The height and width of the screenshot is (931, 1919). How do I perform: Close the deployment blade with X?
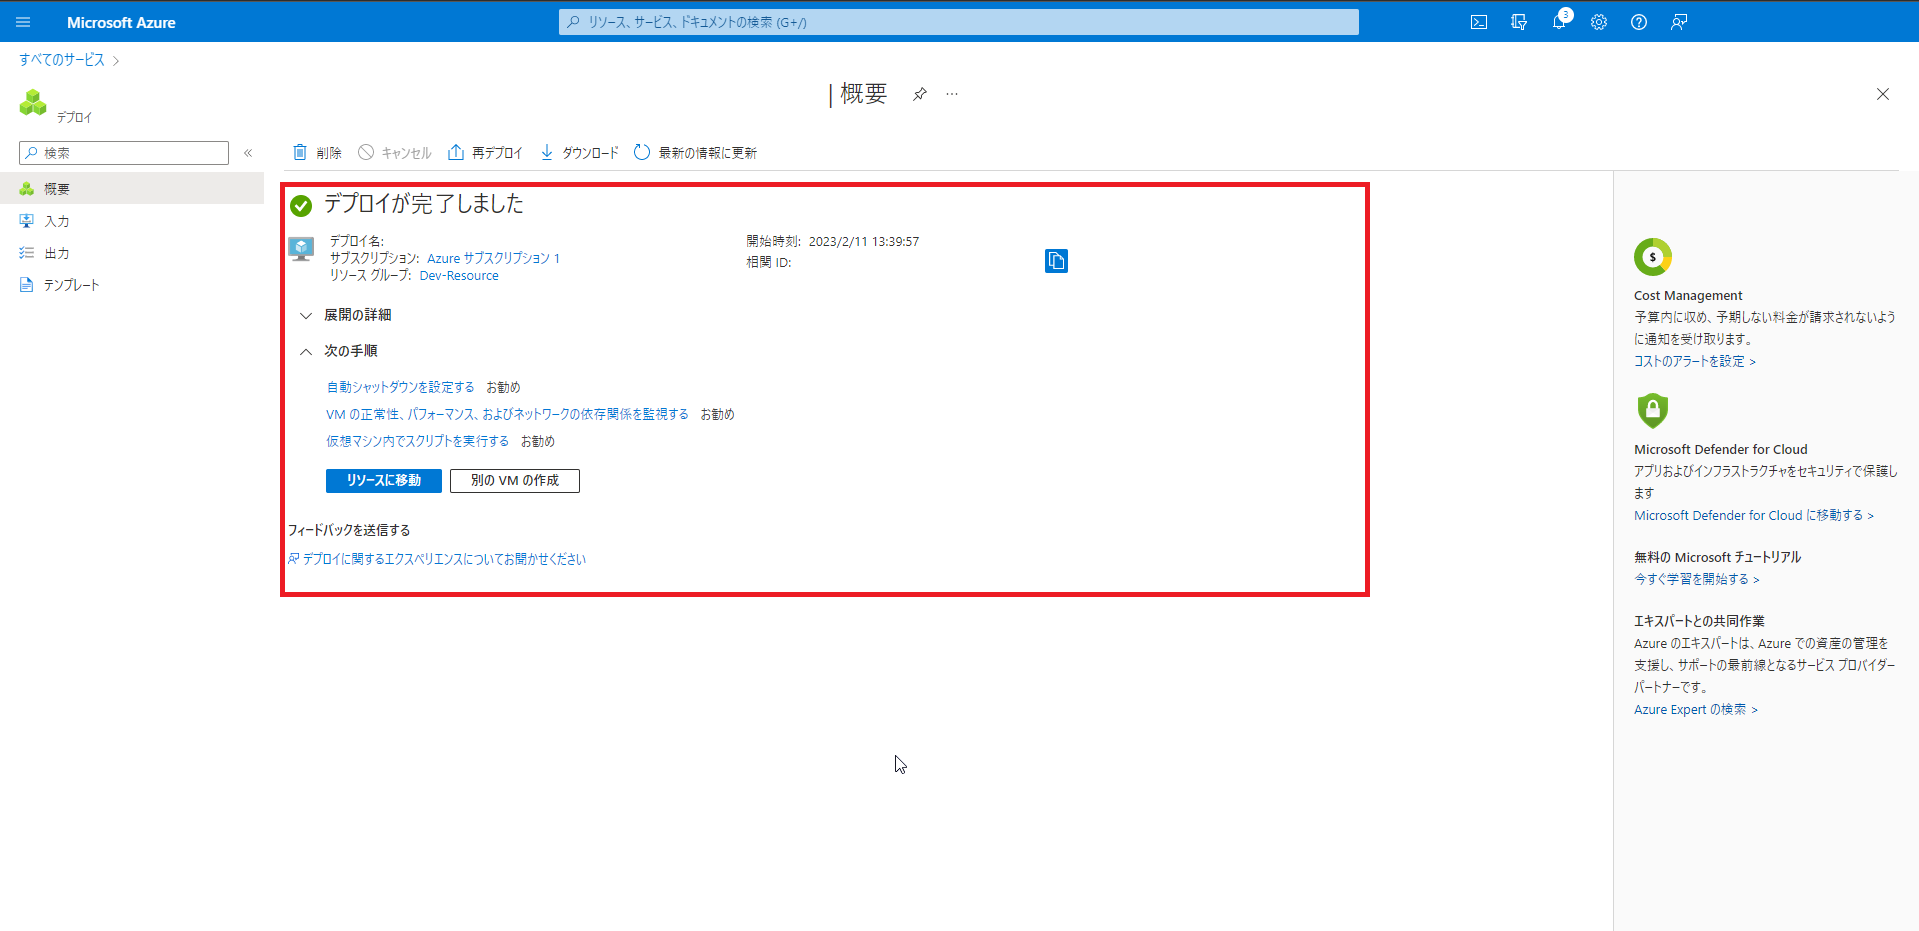tap(1883, 94)
